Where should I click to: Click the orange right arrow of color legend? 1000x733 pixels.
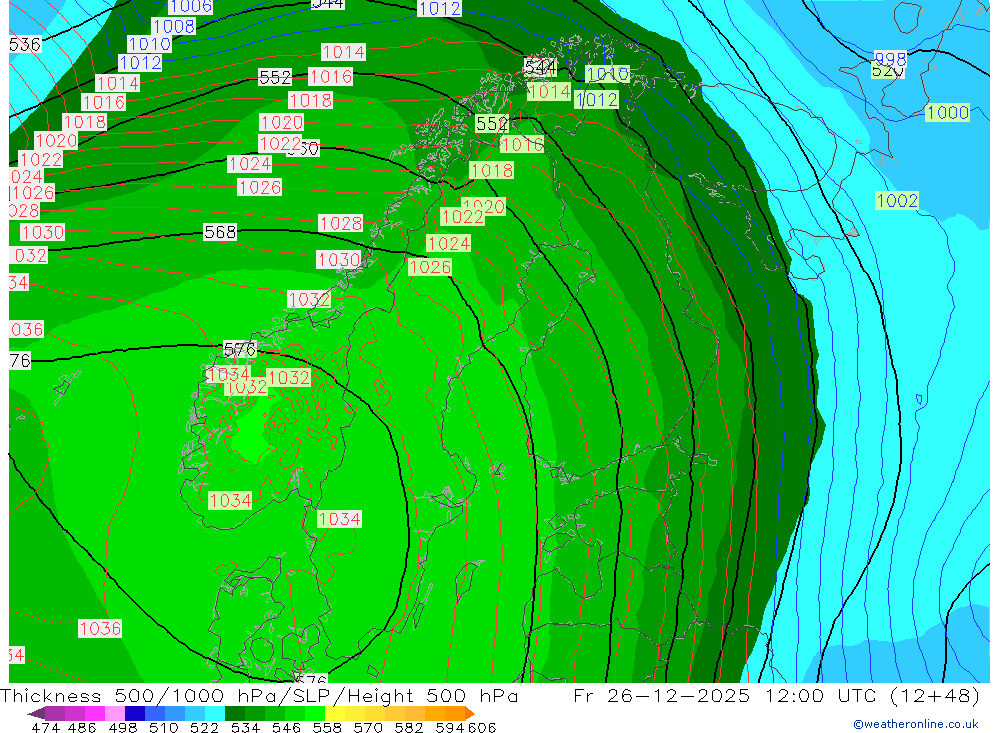point(470,713)
